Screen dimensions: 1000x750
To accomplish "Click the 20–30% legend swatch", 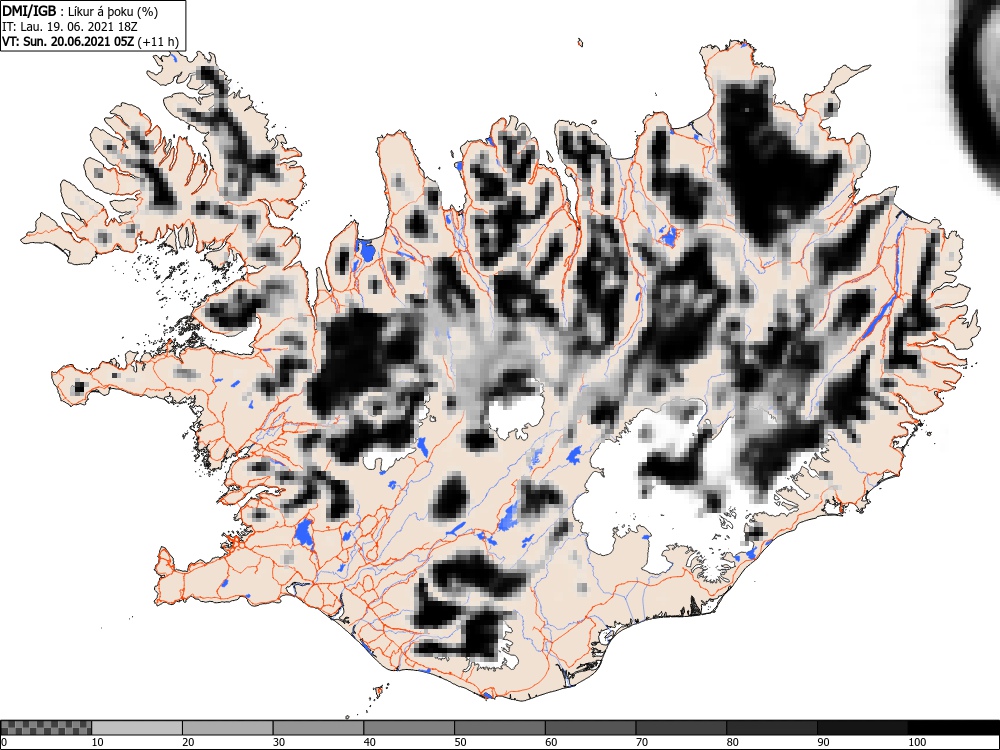I will [x=228, y=728].
